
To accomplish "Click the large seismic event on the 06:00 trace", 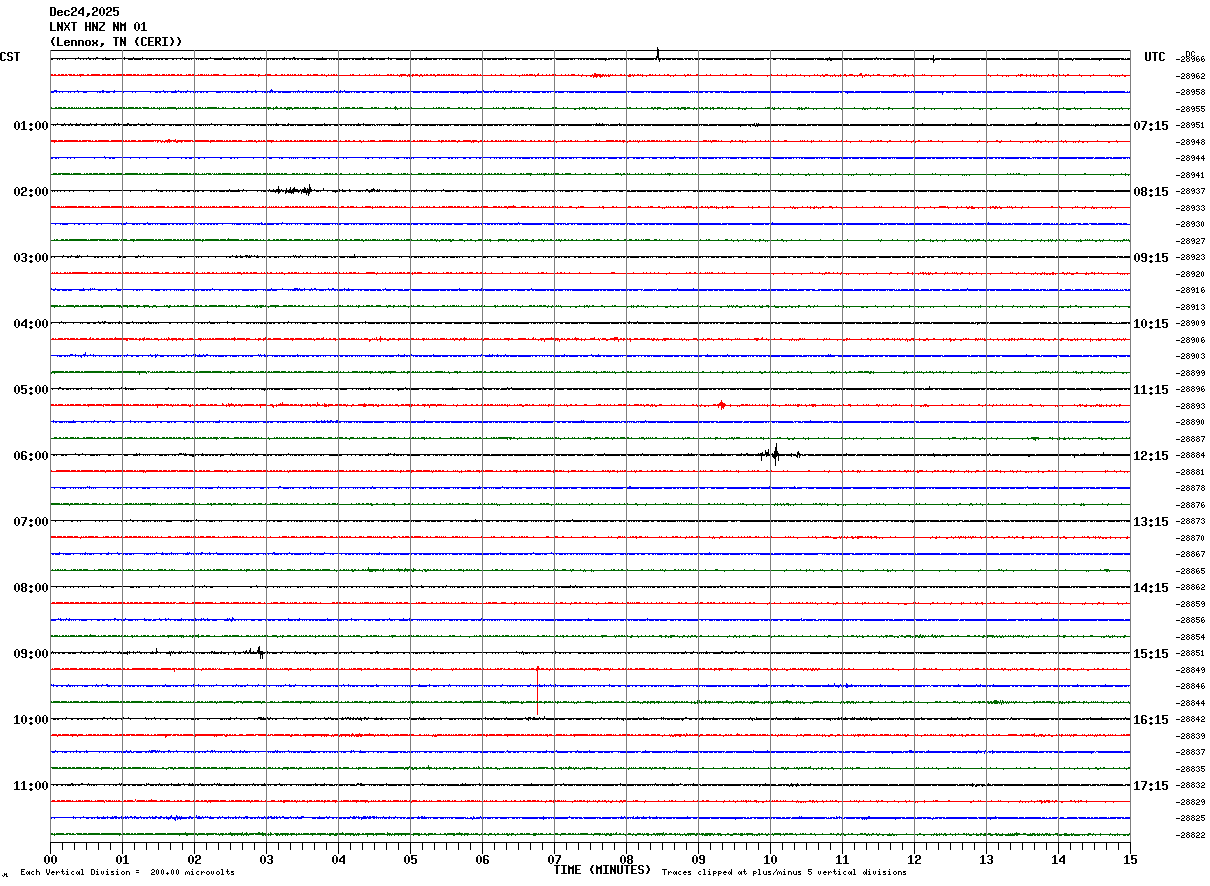I will [774, 454].
